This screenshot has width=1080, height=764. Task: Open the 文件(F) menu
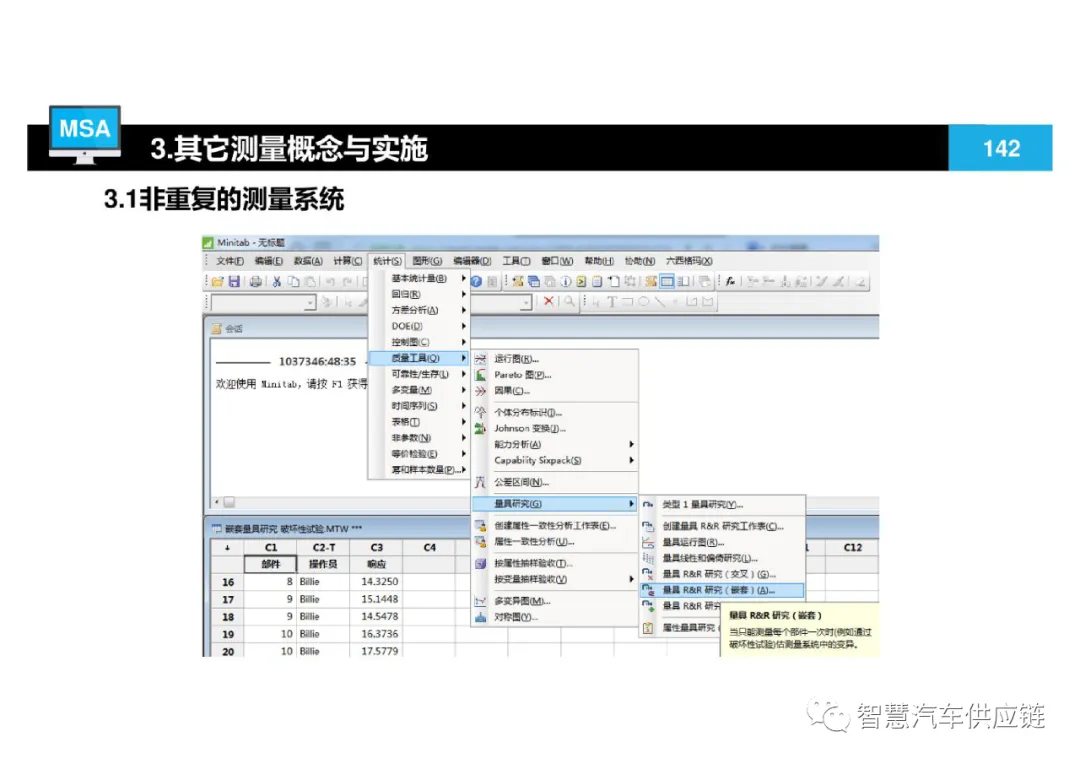click(x=229, y=261)
